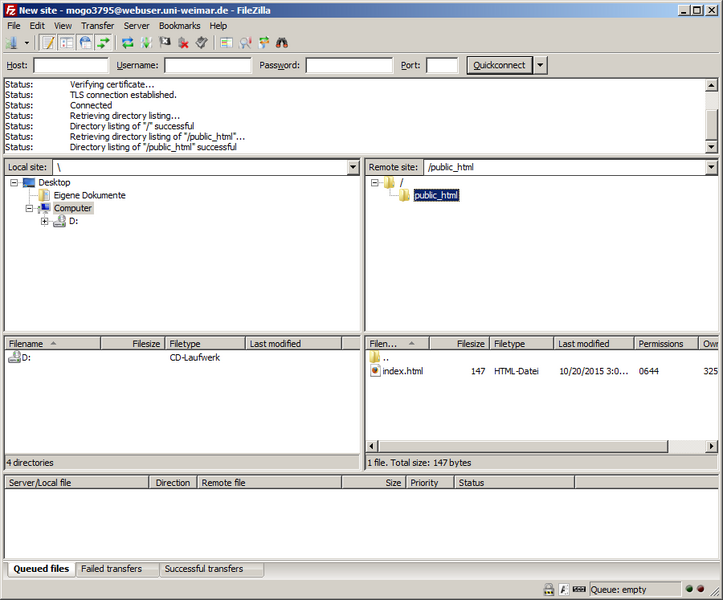
Task: Switch to Queued files tab
Action: tap(41, 569)
